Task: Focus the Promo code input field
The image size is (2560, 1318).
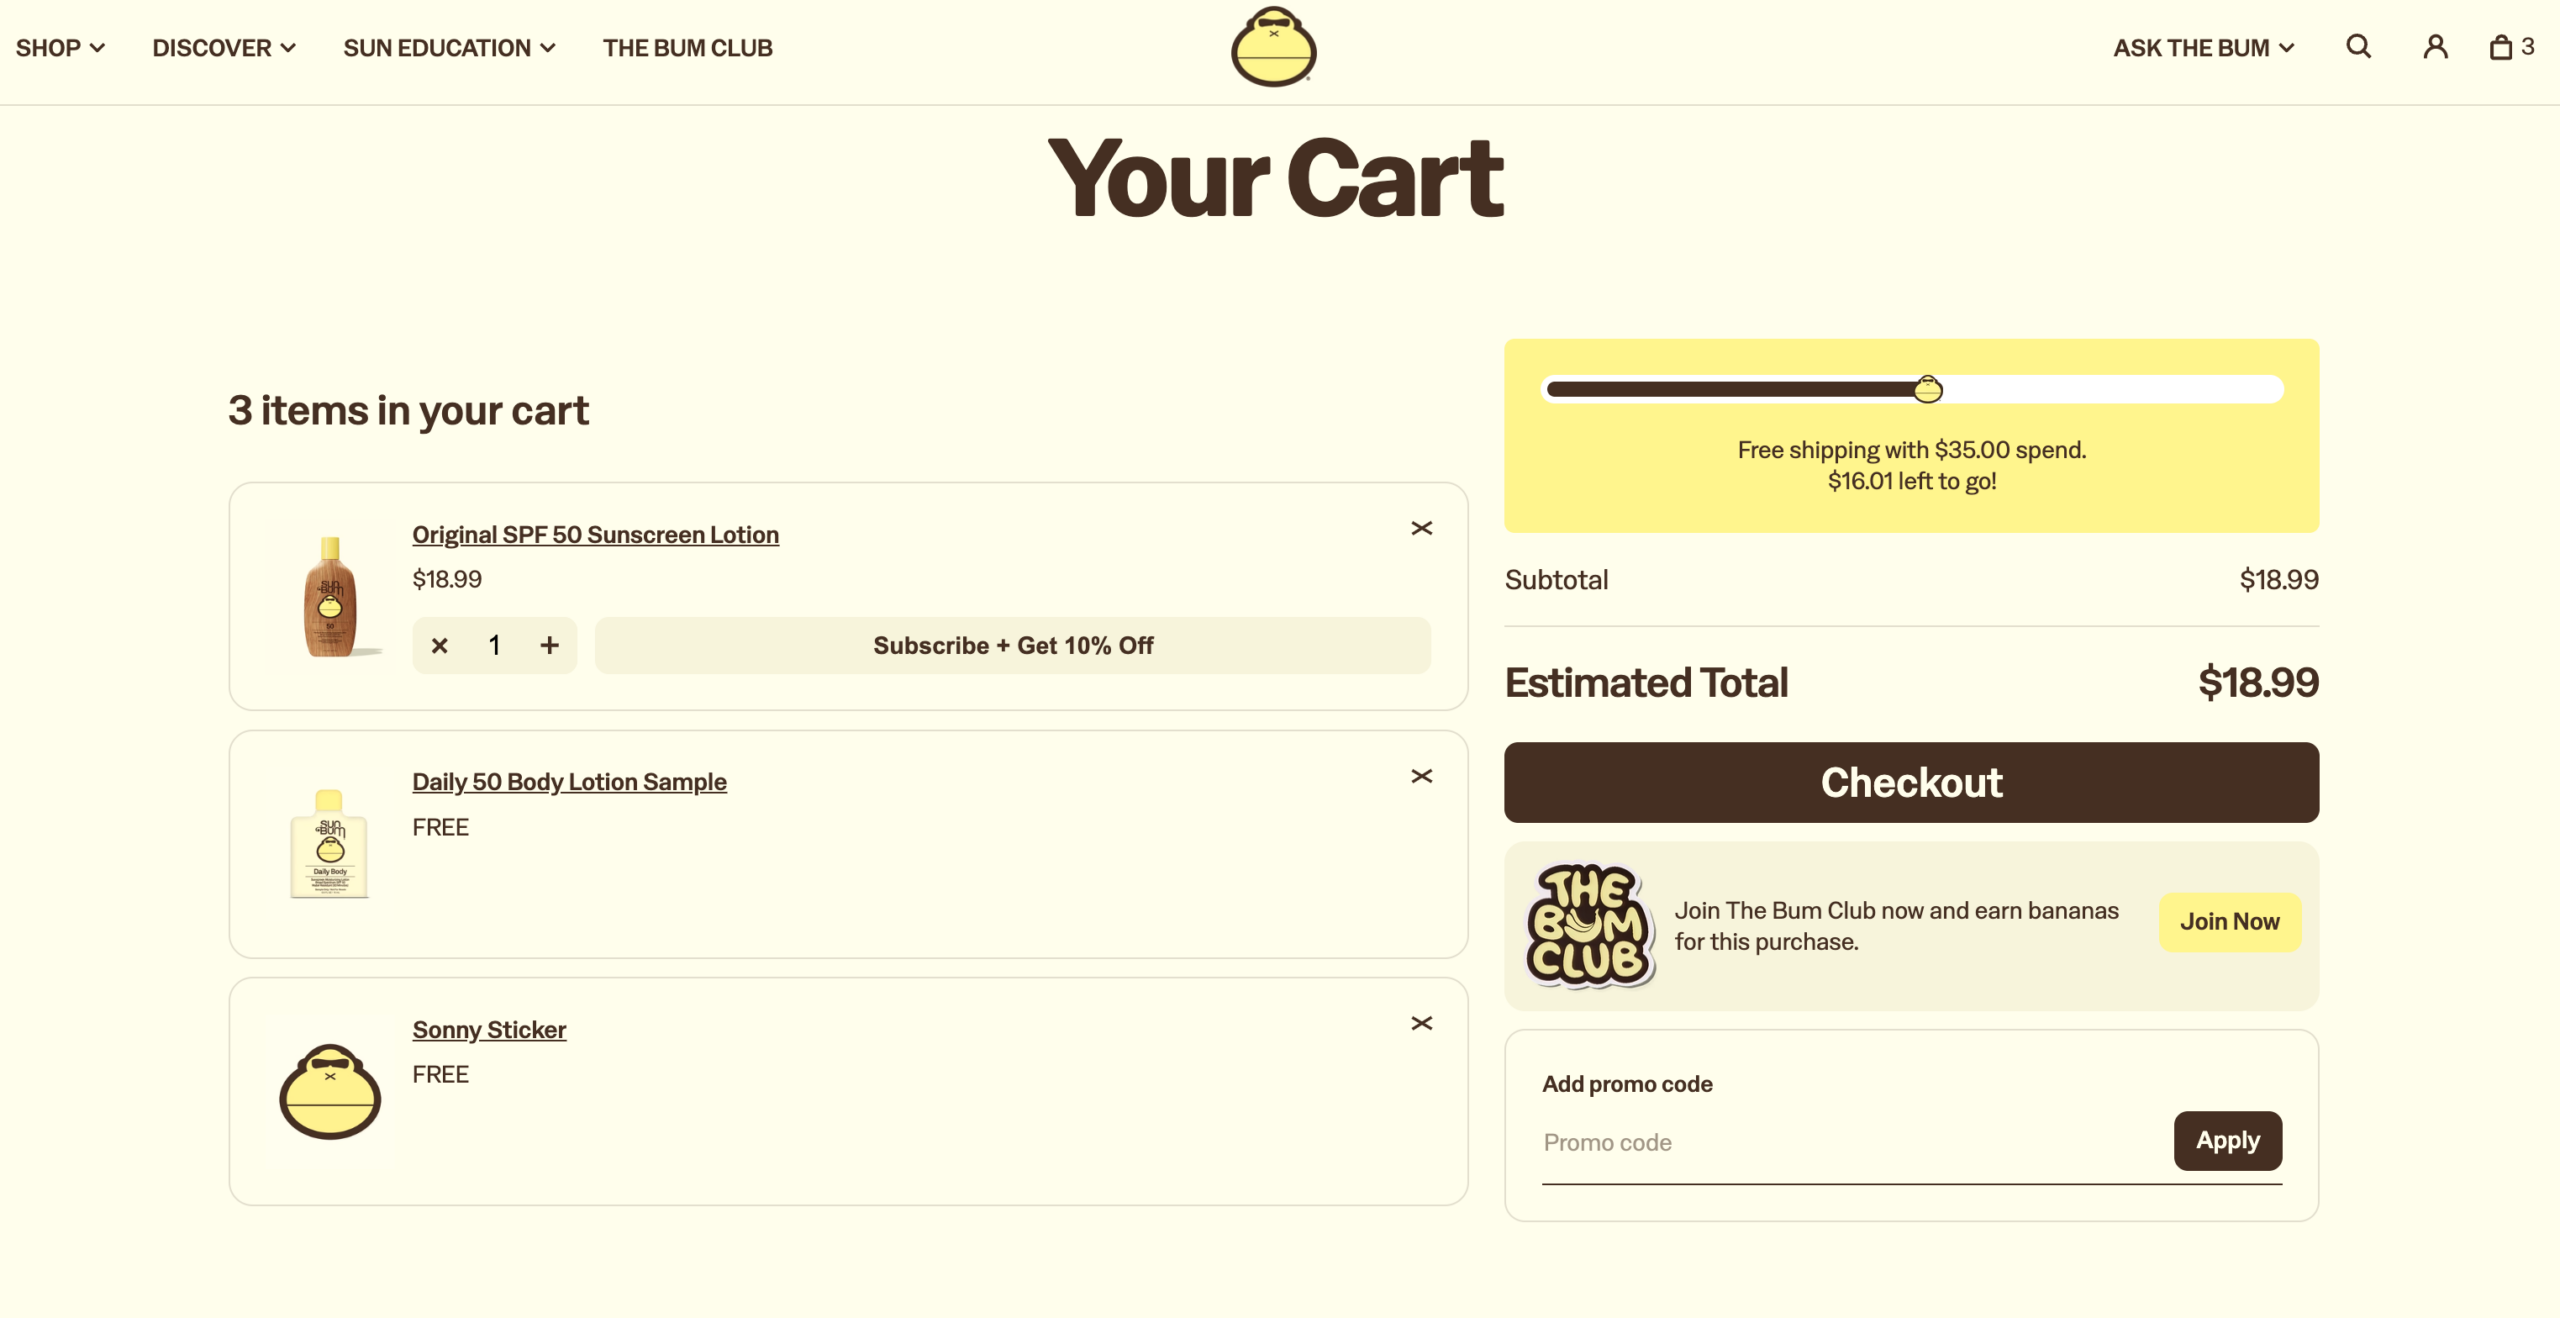Action: click(x=1851, y=1142)
